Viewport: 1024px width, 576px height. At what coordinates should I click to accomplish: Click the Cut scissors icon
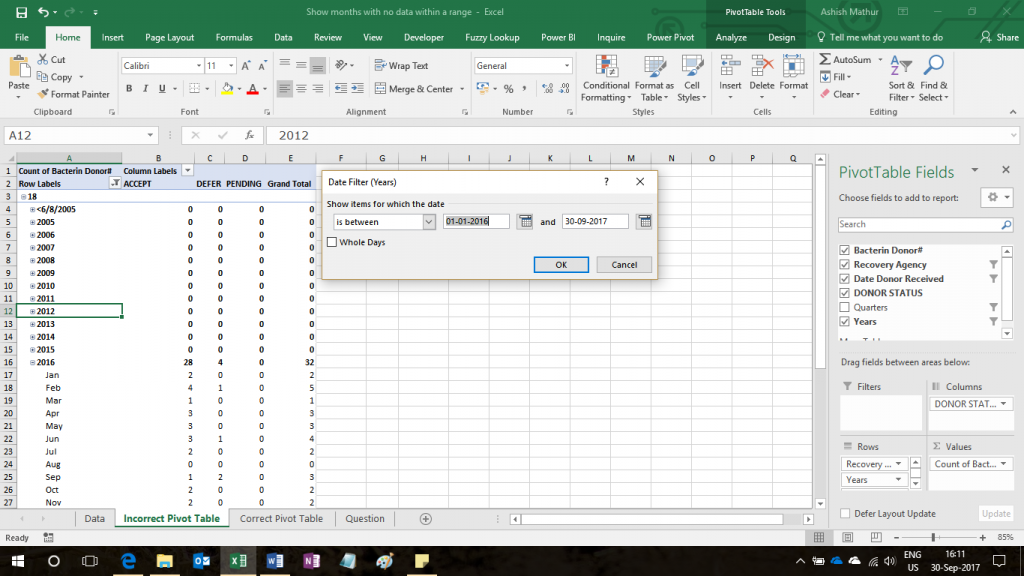[x=43, y=59]
